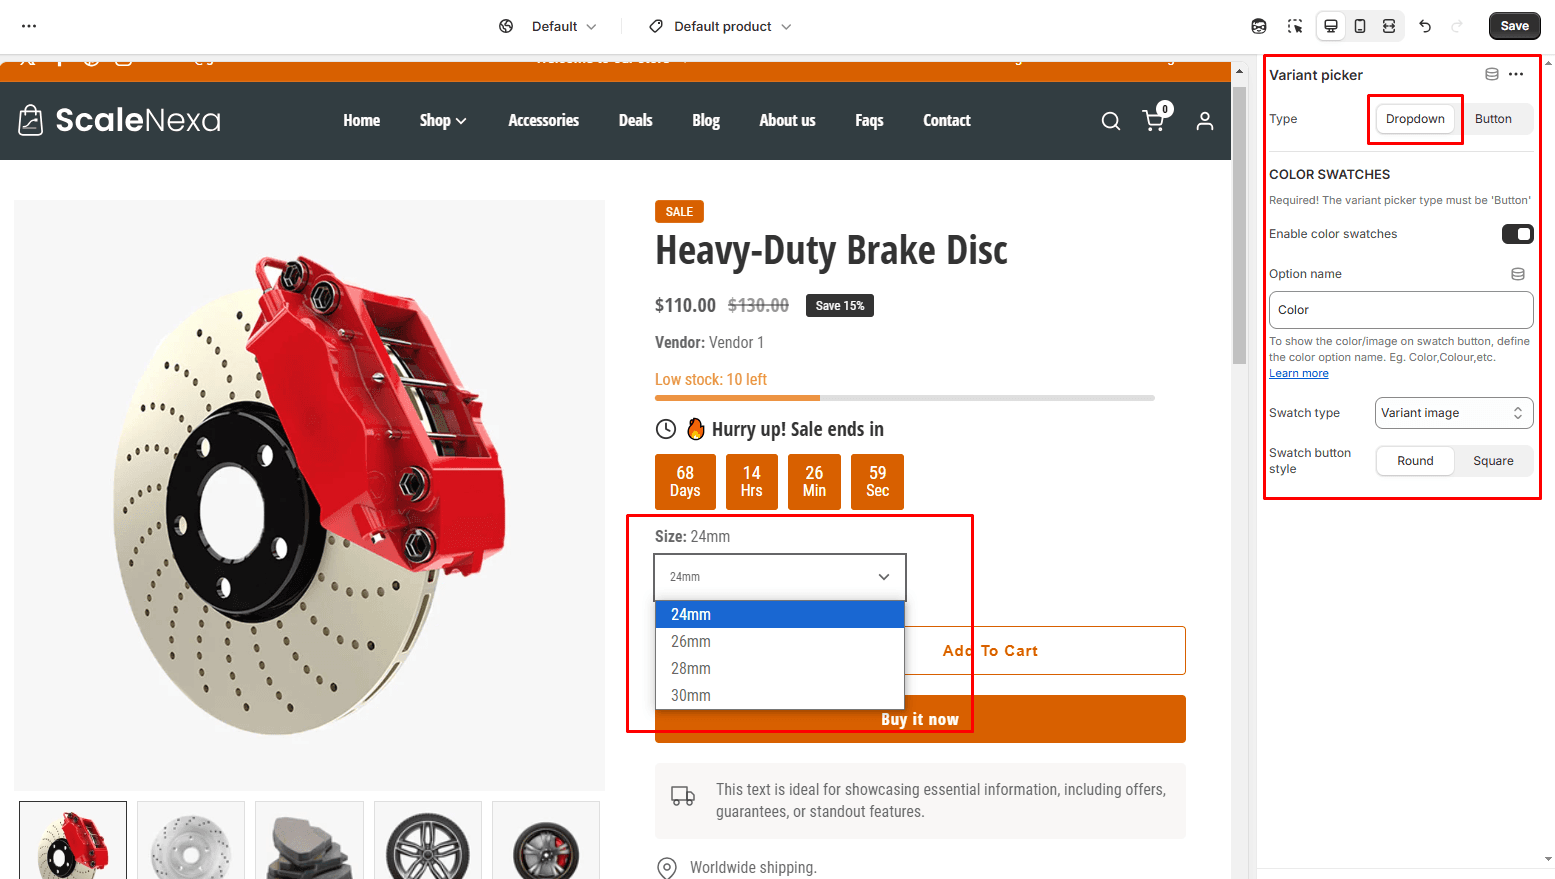The width and height of the screenshot is (1555, 879).
Task: Select the desktop preview icon
Action: tap(1331, 26)
